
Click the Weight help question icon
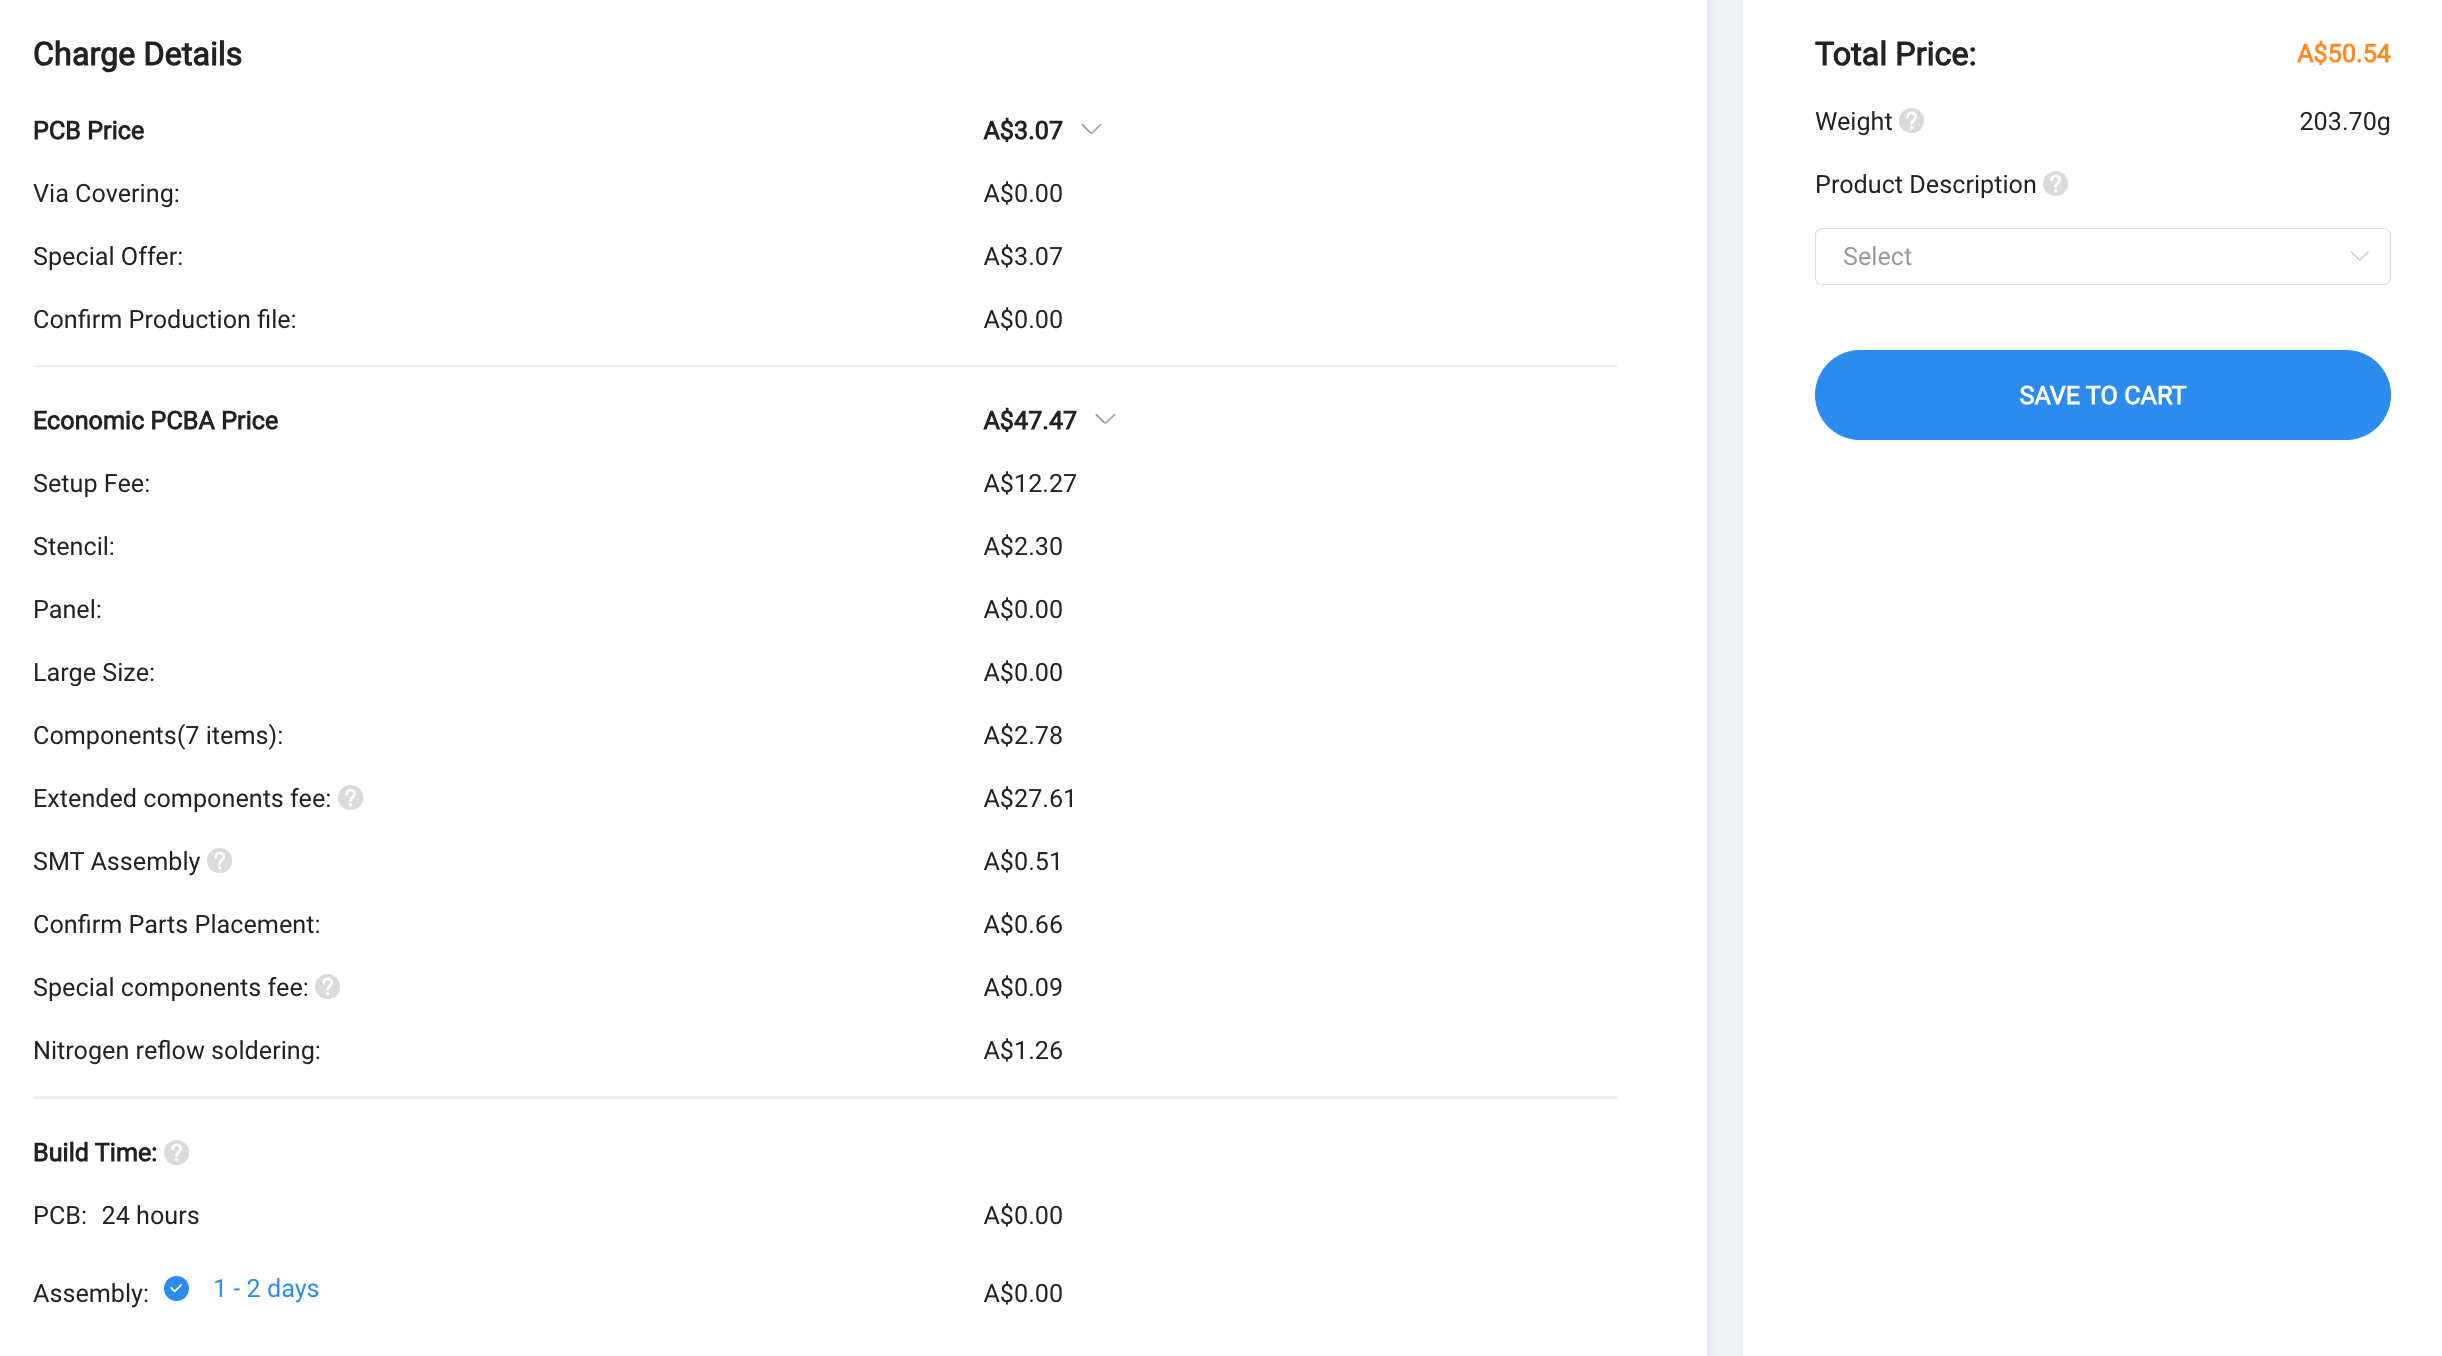coord(1911,121)
